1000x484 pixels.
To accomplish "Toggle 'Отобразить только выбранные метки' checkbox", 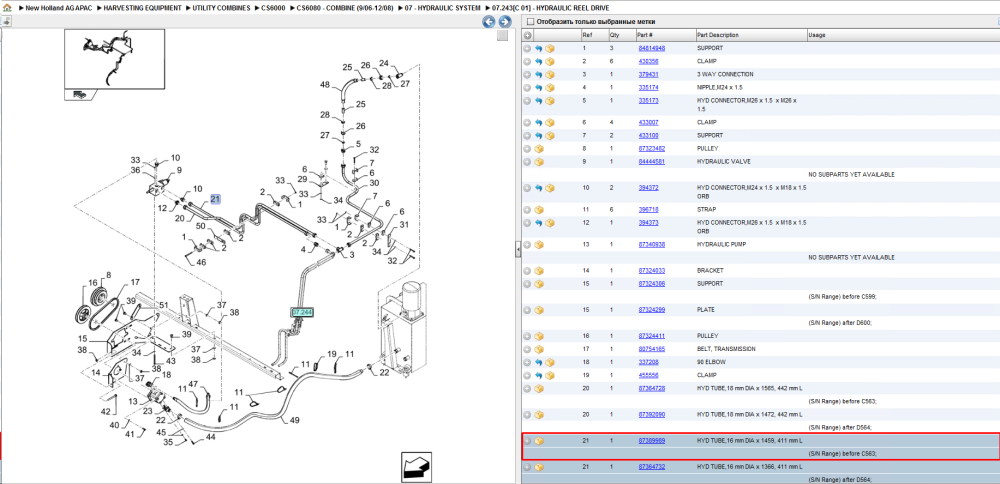I will pos(529,22).
